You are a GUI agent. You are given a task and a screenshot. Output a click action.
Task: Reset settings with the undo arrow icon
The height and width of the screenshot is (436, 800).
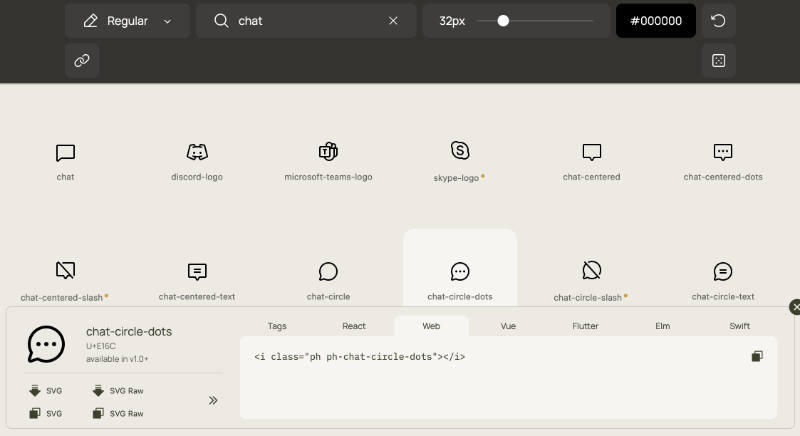718,21
